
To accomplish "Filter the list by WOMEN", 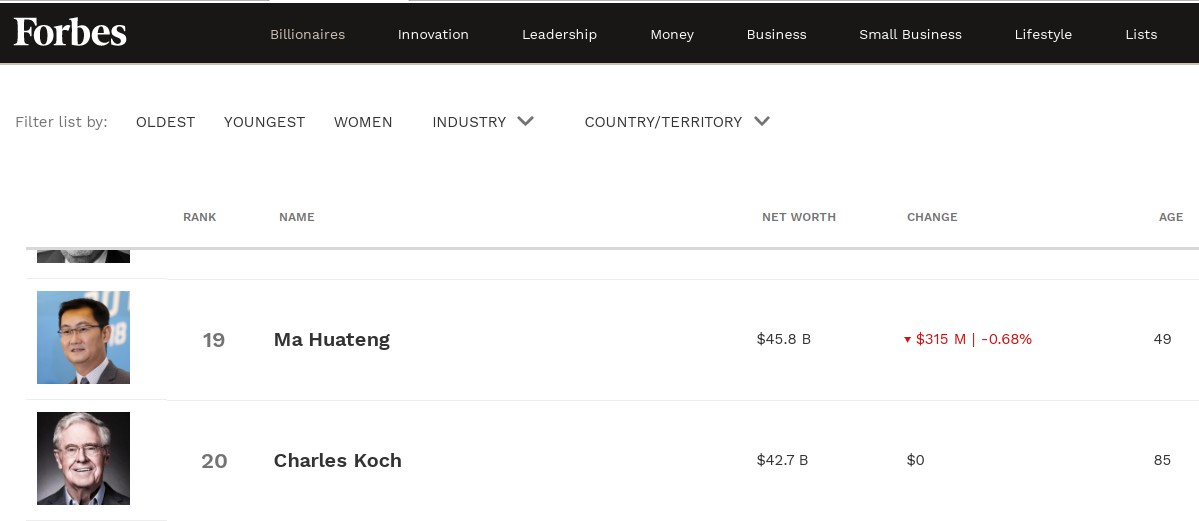I will [363, 122].
